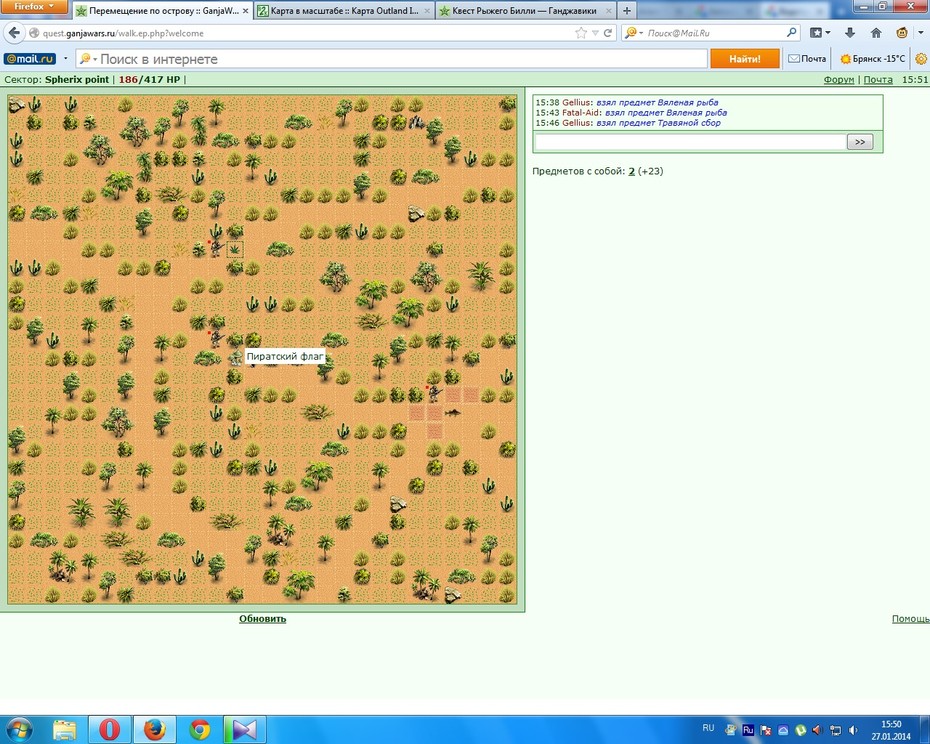
Task: Click the @mail.ru toolbar logo
Action: click(30, 59)
